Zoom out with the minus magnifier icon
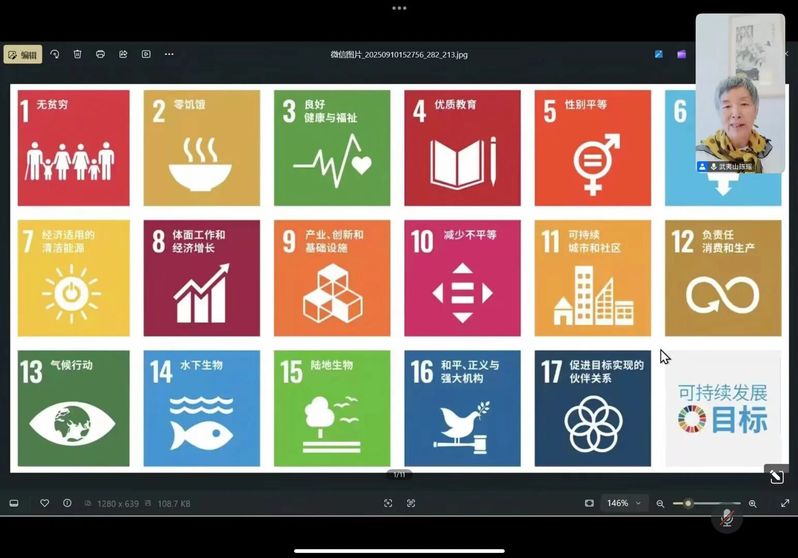The height and width of the screenshot is (558, 798). coord(660,504)
